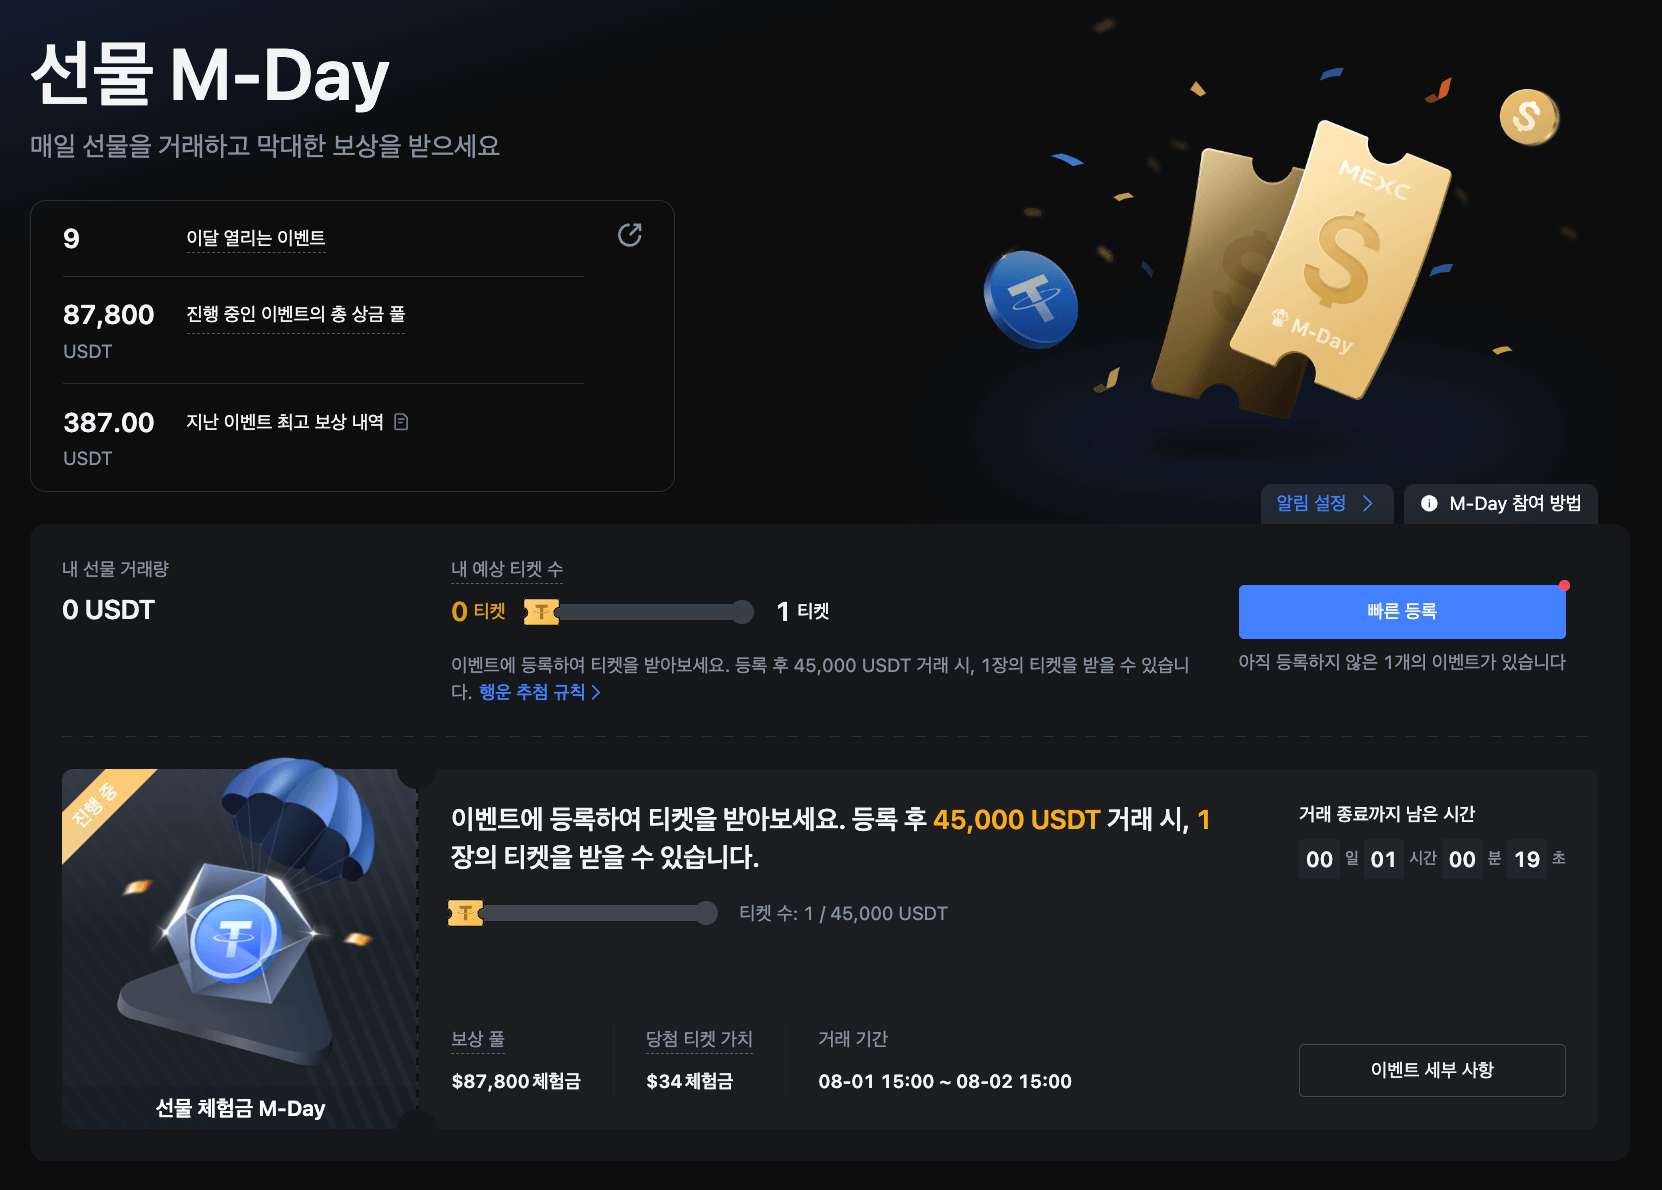
Task: Click the info icon beside M-Day 참여 방법
Action: pyautogui.click(x=1429, y=504)
